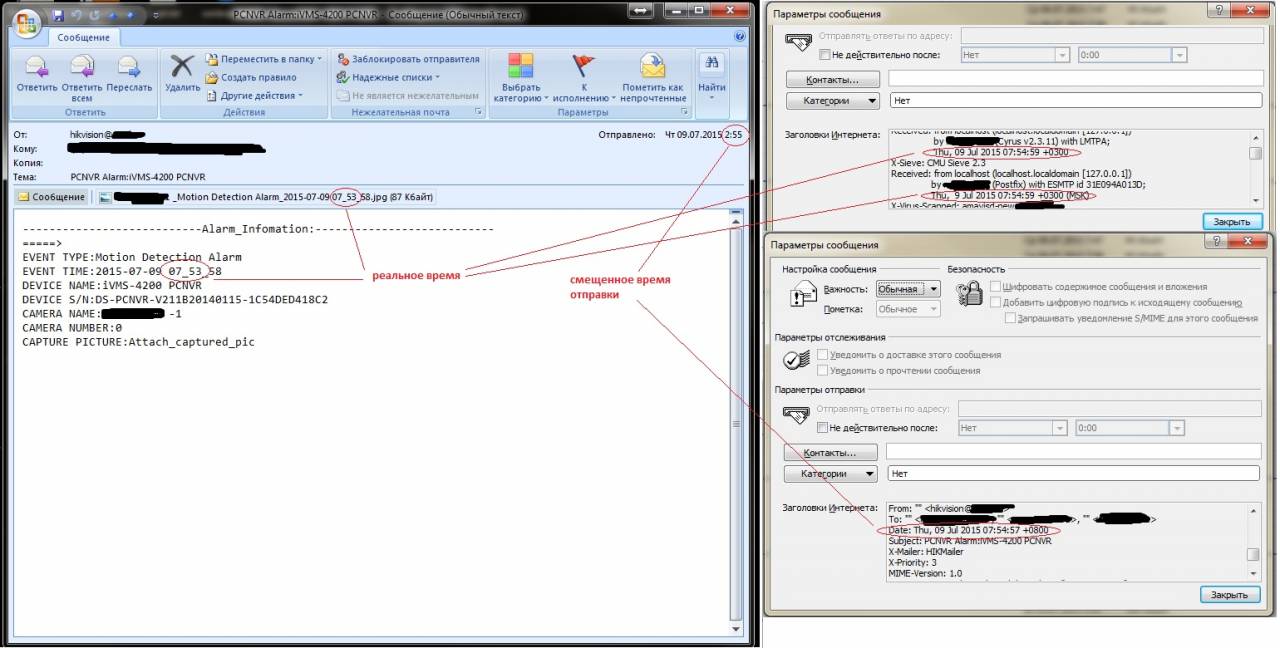Image resolution: width=1280 pixels, height=648 pixels.
Task: Click headers scrollbar in upper dialog
Action: click(x=1255, y=167)
